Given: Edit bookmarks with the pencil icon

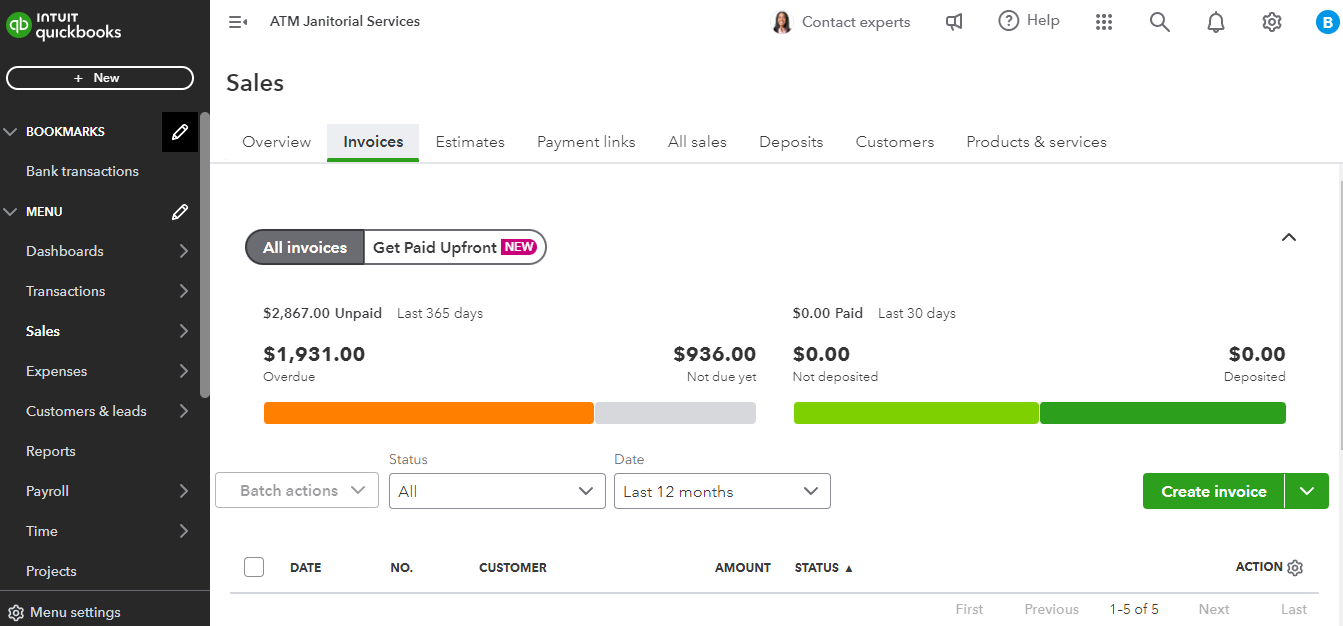Looking at the screenshot, I should coord(180,132).
